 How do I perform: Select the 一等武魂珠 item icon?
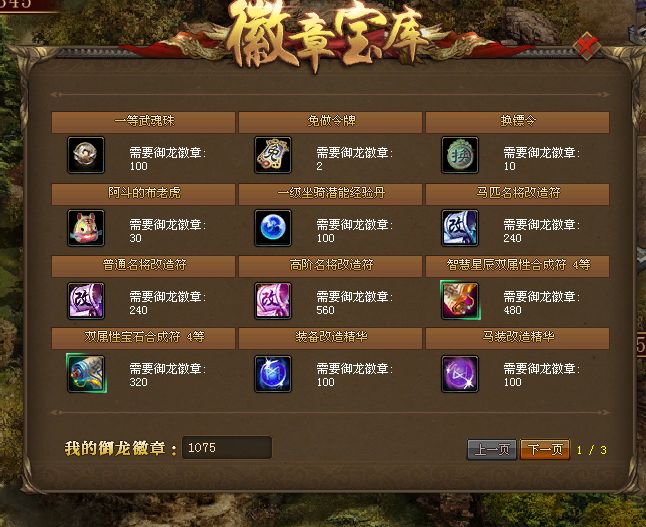pyautogui.click(x=86, y=155)
